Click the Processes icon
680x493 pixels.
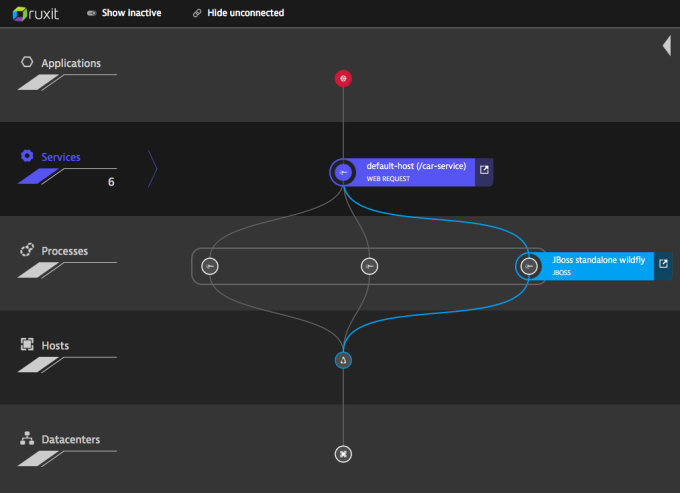tap(27, 250)
